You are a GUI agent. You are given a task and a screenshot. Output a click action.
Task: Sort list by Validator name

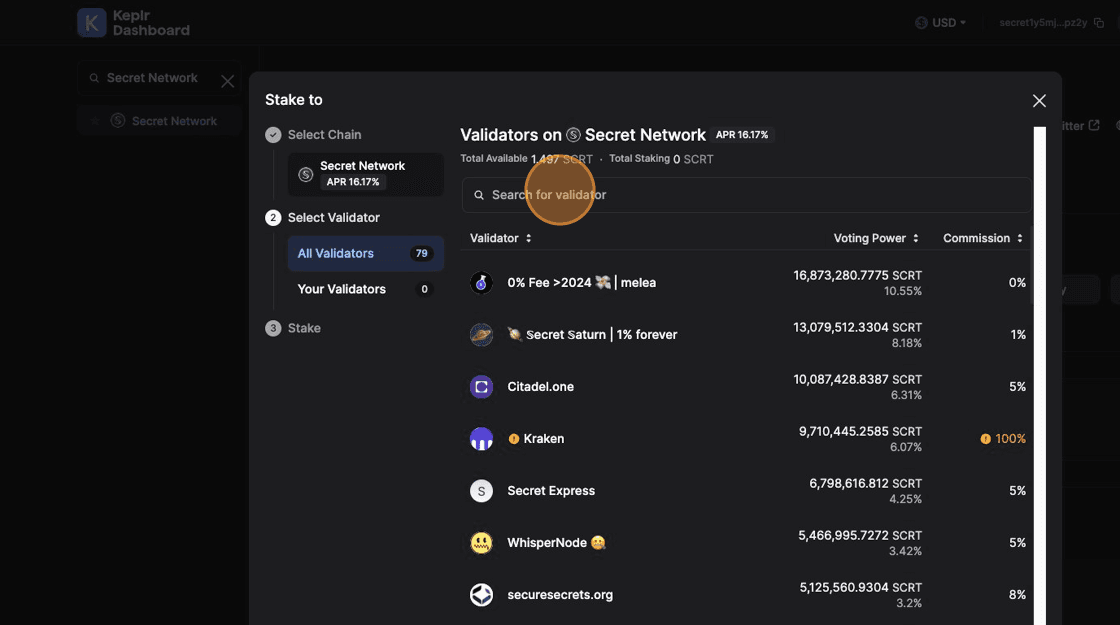[501, 238]
